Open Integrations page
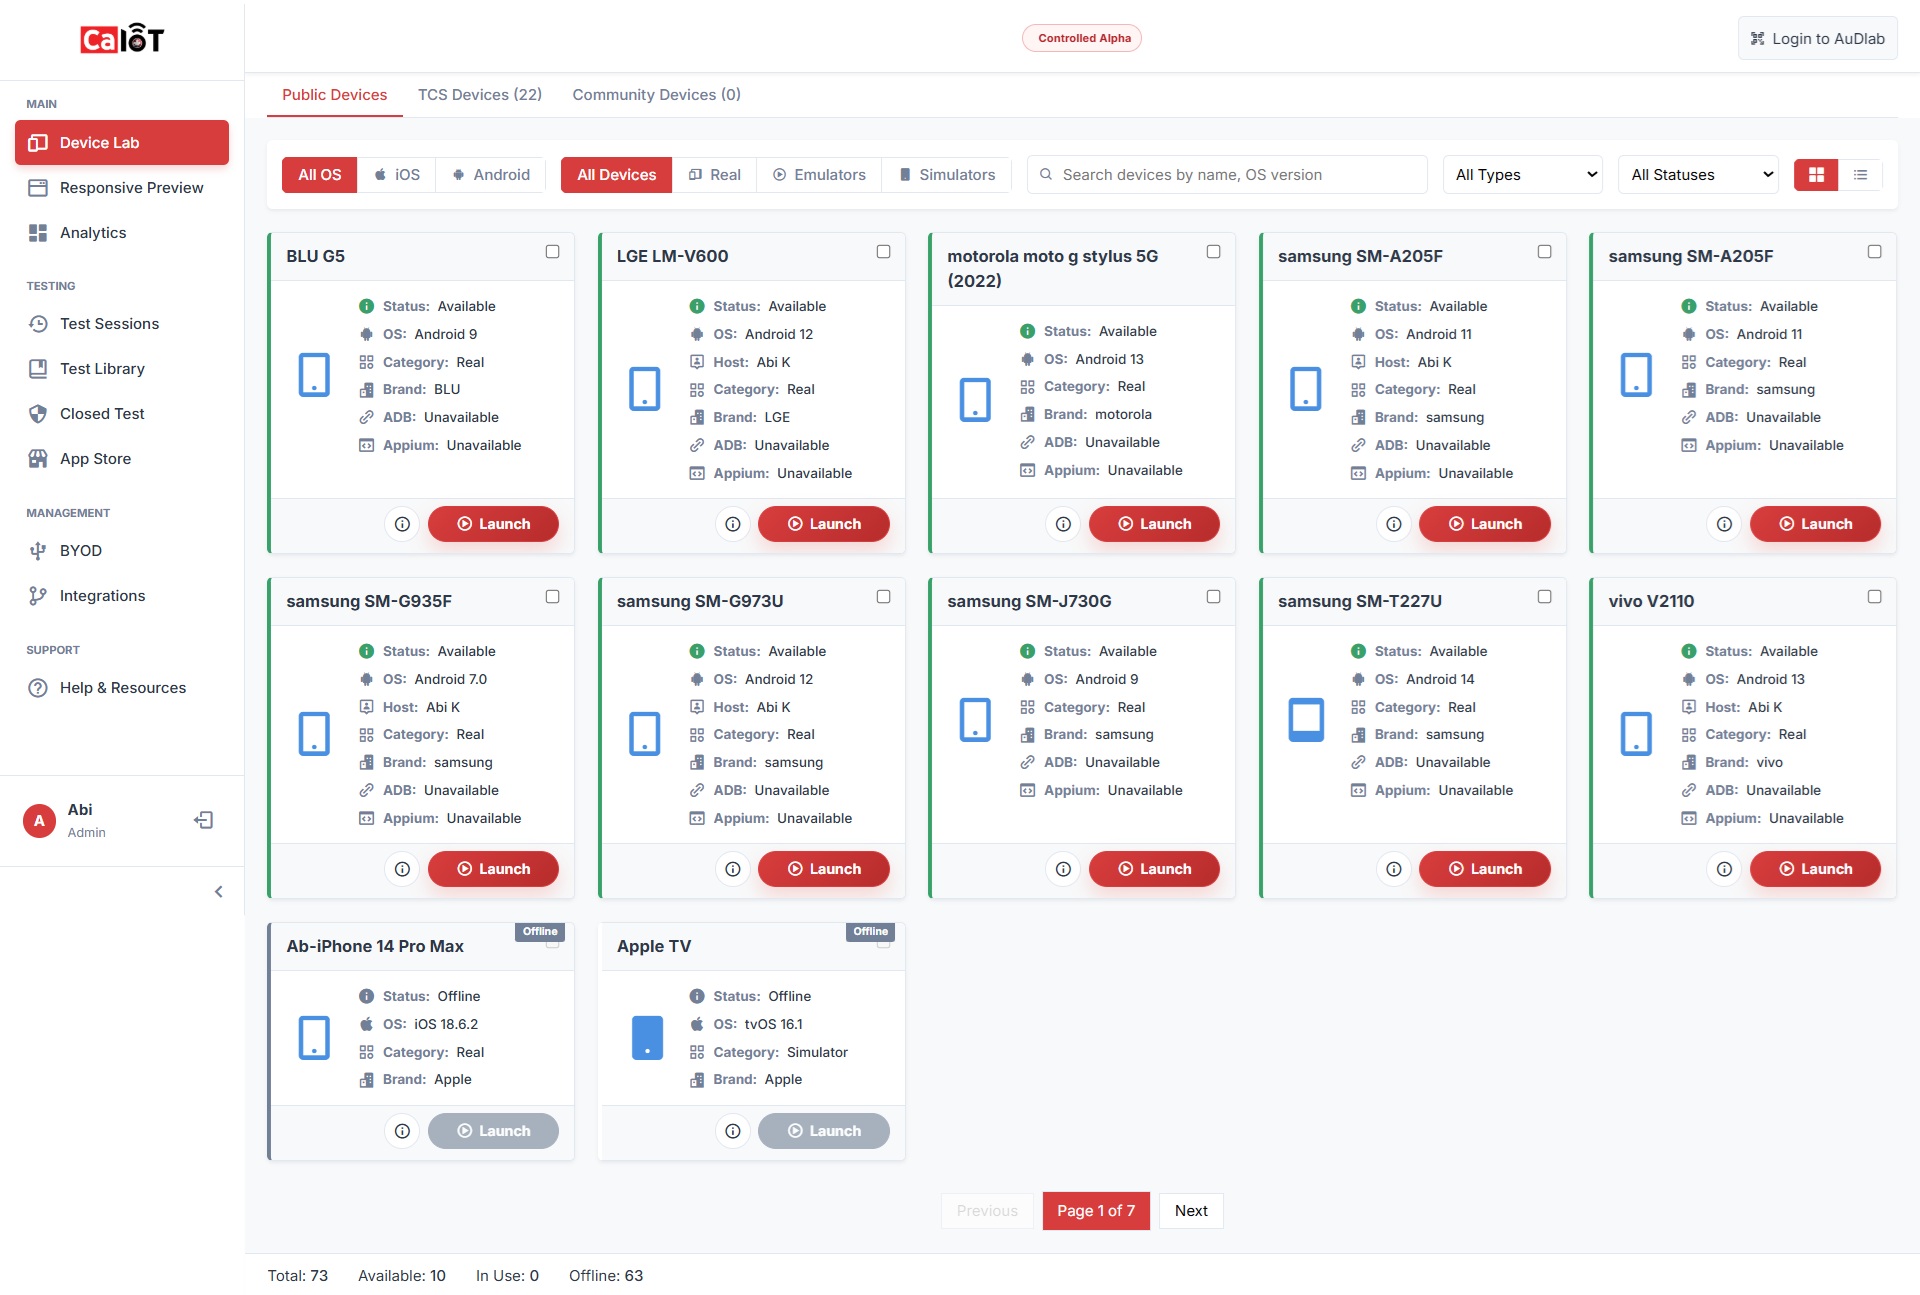The width and height of the screenshot is (1920, 1295). click(122, 596)
